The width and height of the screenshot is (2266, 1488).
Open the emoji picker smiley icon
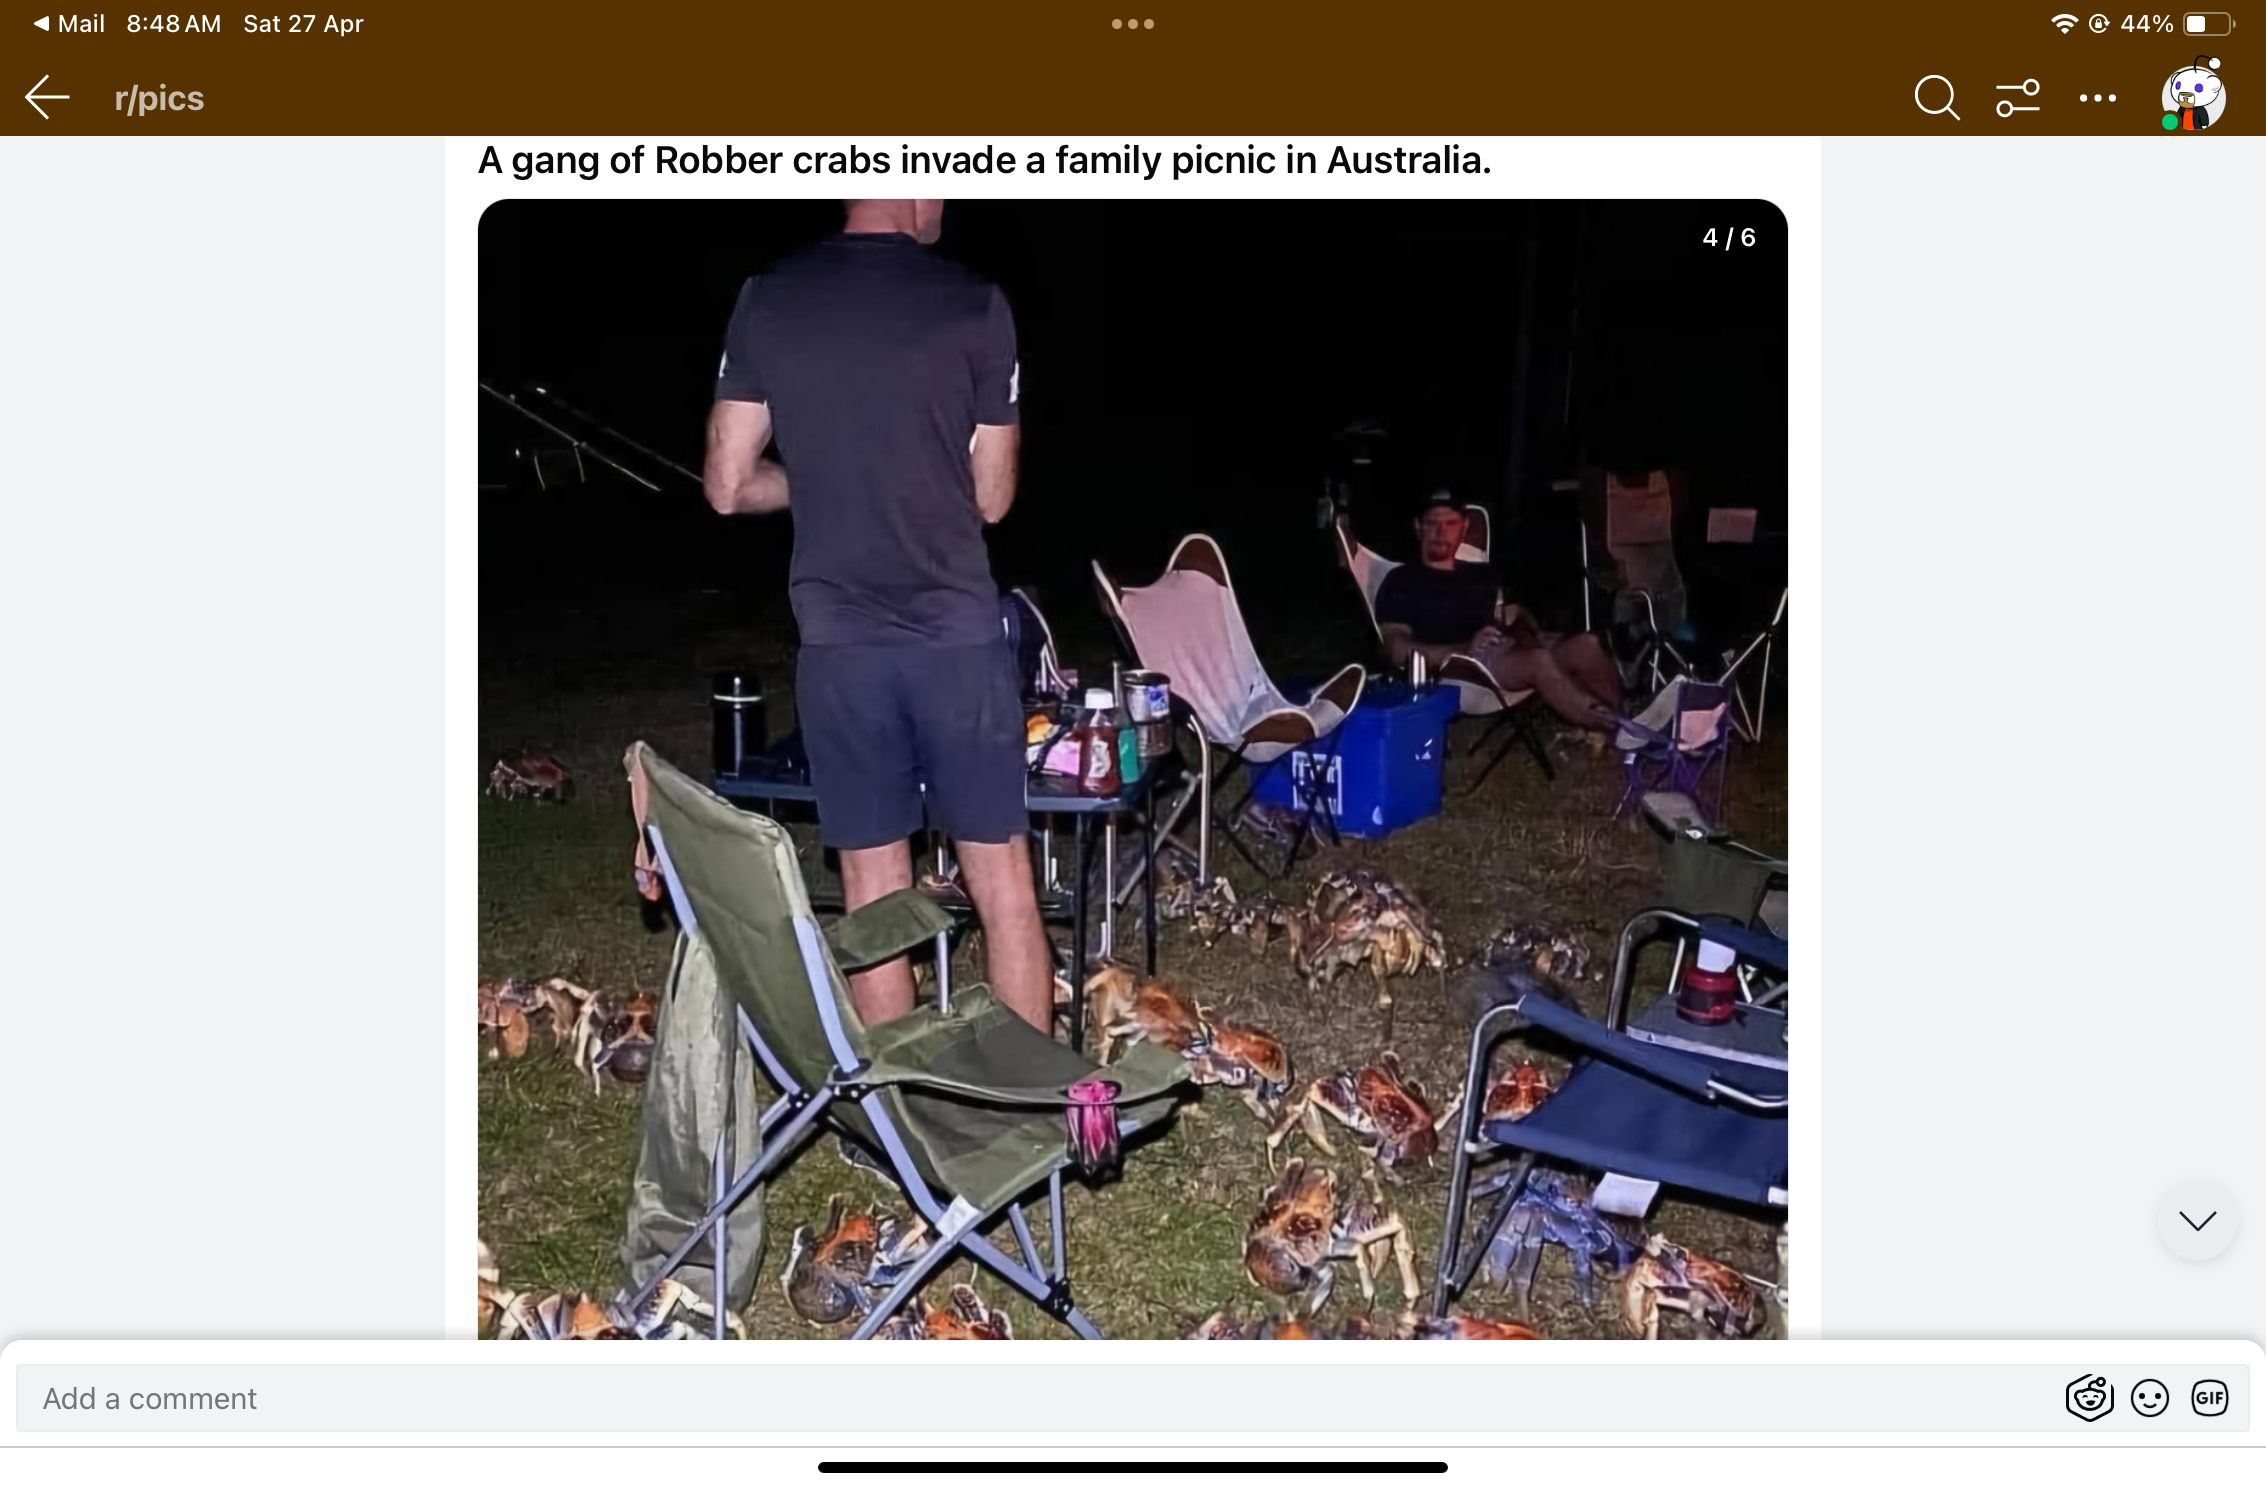click(x=2150, y=1398)
